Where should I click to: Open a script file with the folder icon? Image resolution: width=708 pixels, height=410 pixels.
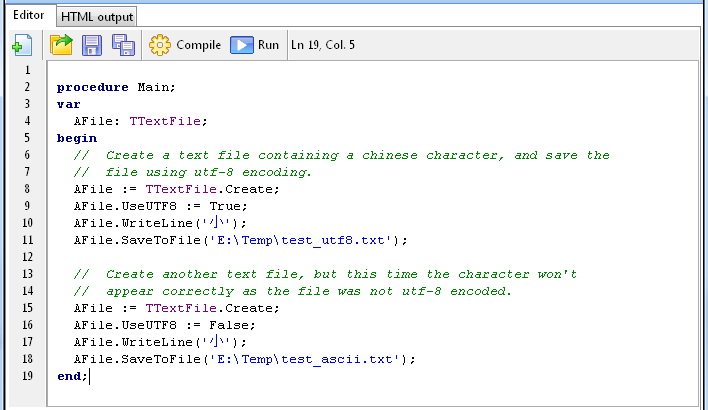tap(61, 45)
